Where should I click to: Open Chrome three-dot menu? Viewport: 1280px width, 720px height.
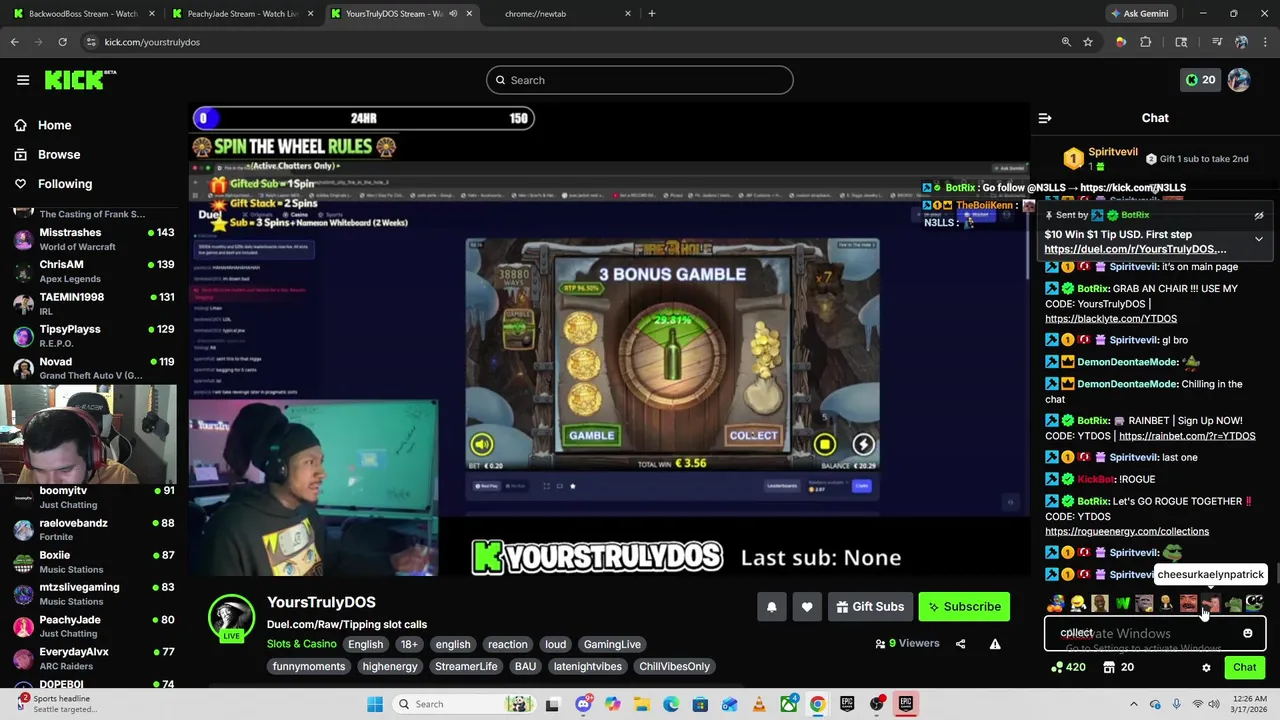1265,42
